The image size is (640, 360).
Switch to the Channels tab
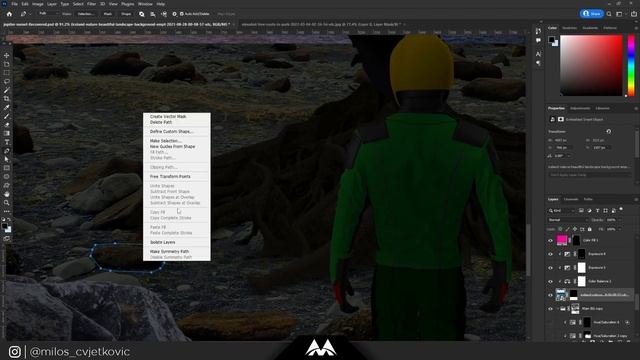(x=571, y=199)
